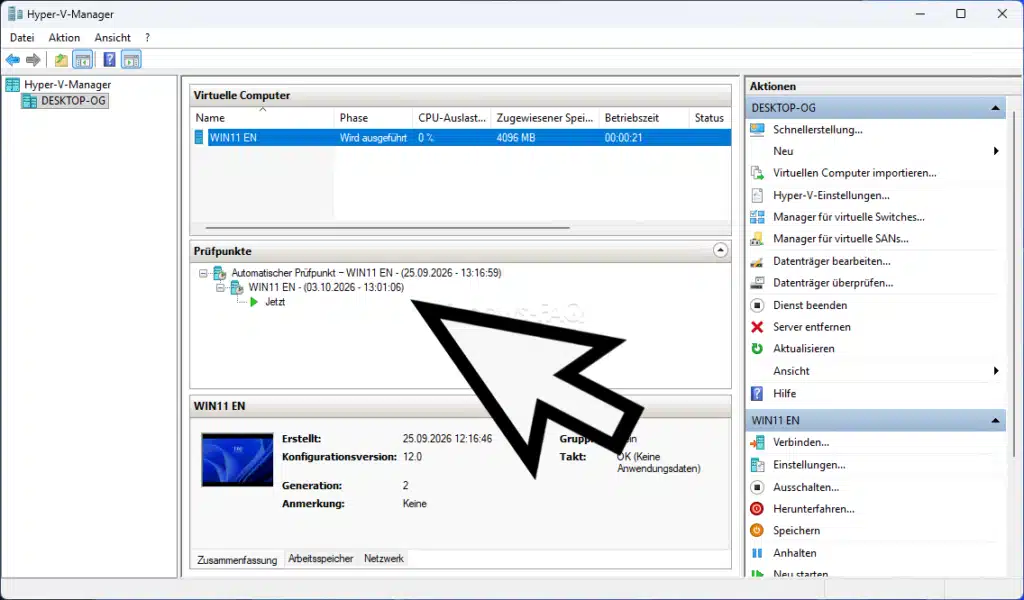This screenshot has height=600, width=1024.
Task: Switch to the Arbeitsspeicher tab
Action: [x=321, y=559]
